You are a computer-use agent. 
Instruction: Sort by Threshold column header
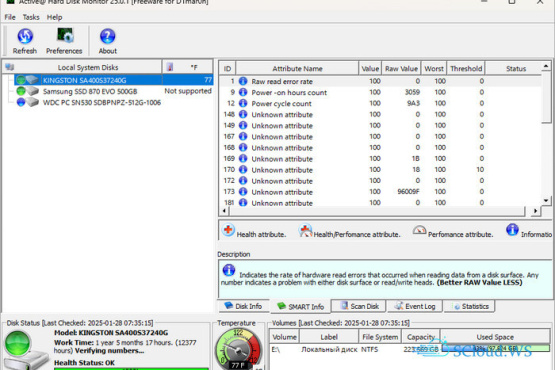point(466,68)
